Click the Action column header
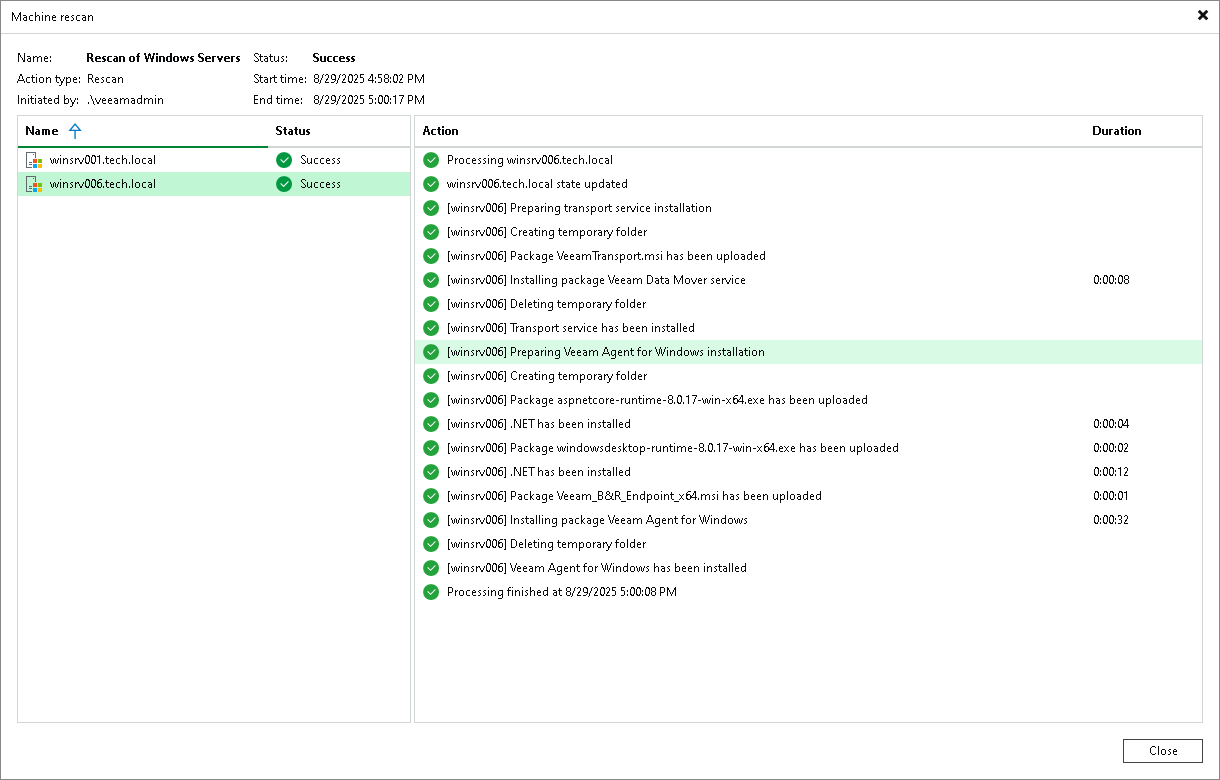This screenshot has width=1220, height=780. tap(750, 131)
